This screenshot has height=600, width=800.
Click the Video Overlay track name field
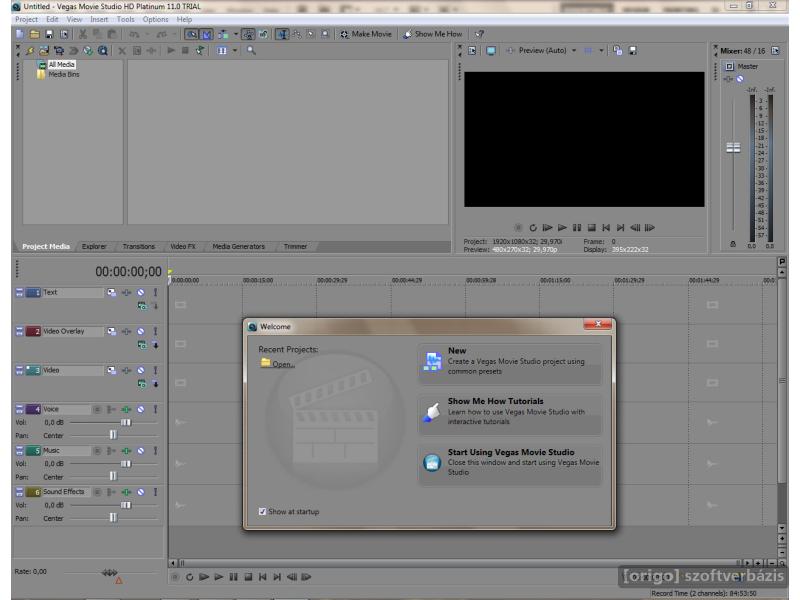pos(72,332)
